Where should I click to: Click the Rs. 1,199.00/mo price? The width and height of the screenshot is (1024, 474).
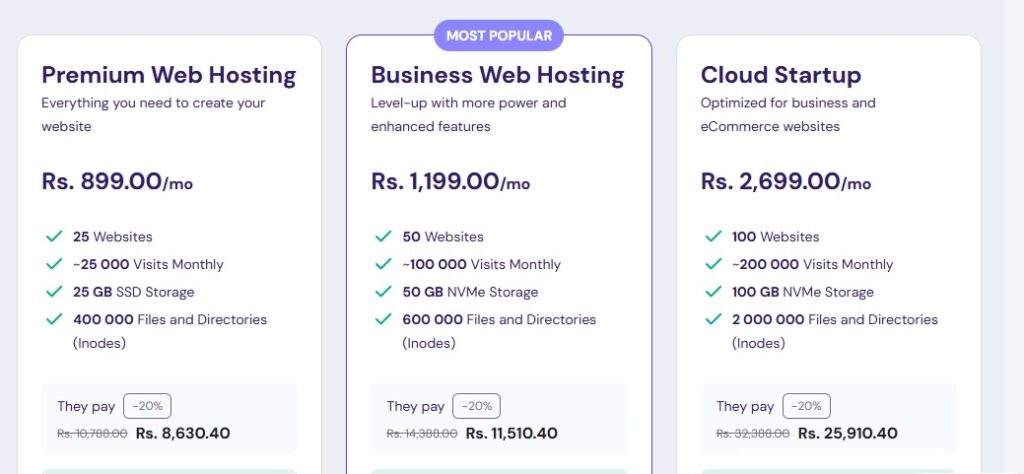[x=450, y=182]
